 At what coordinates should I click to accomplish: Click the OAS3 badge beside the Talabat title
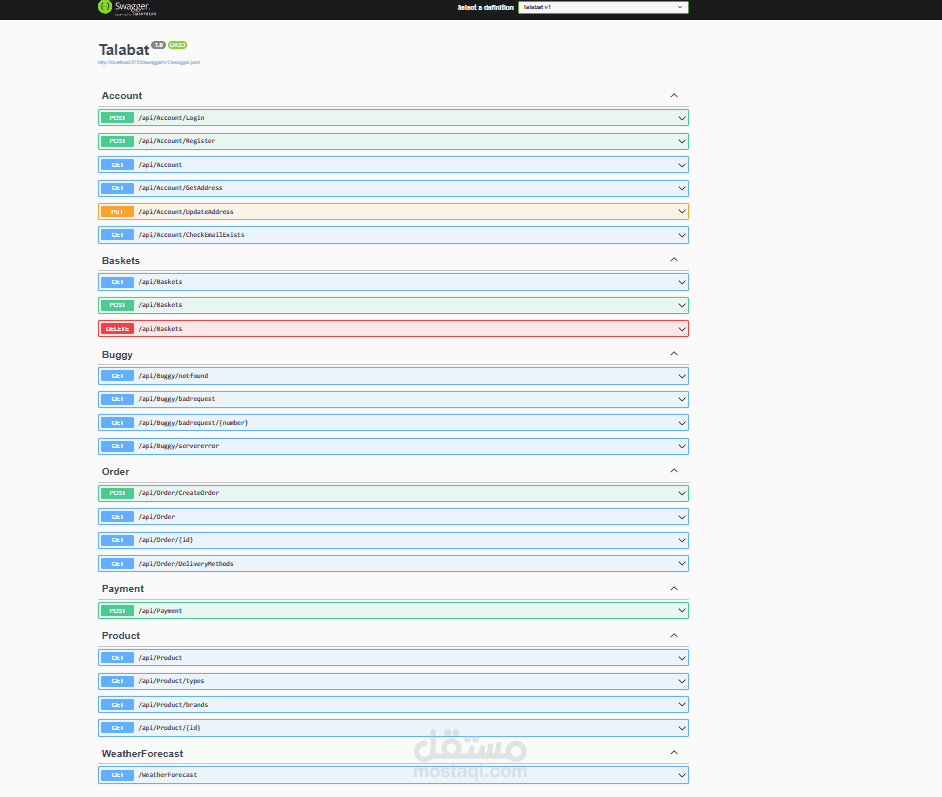pyautogui.click(x=177, y=45)
